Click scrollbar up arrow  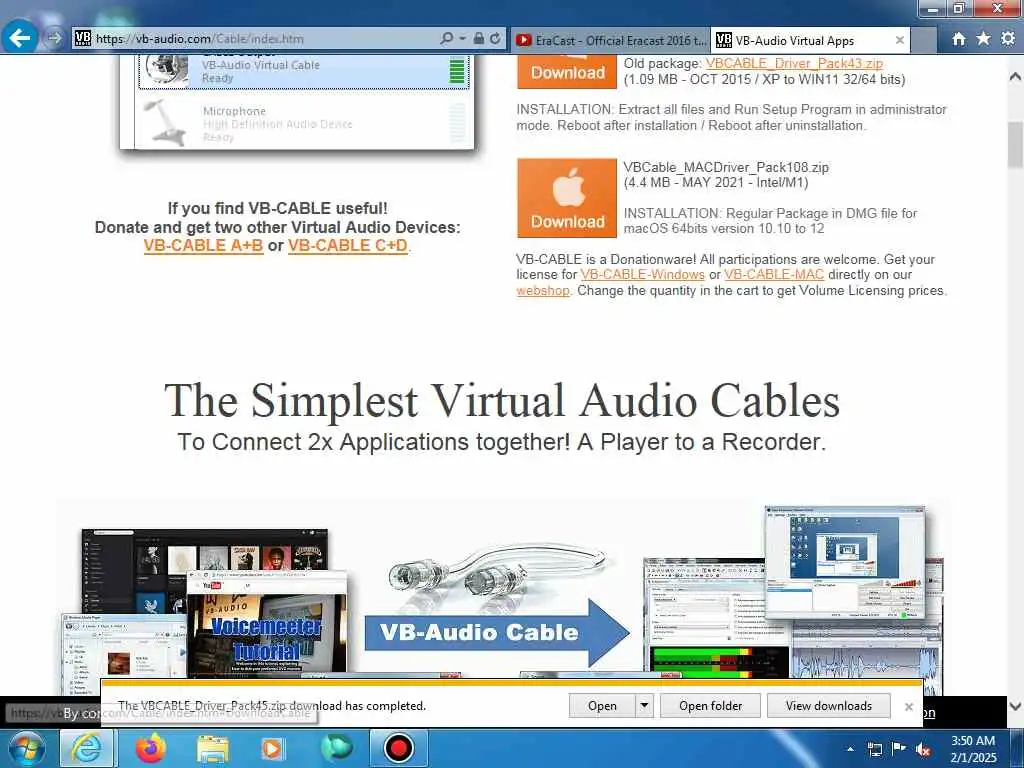(1016, 76)
